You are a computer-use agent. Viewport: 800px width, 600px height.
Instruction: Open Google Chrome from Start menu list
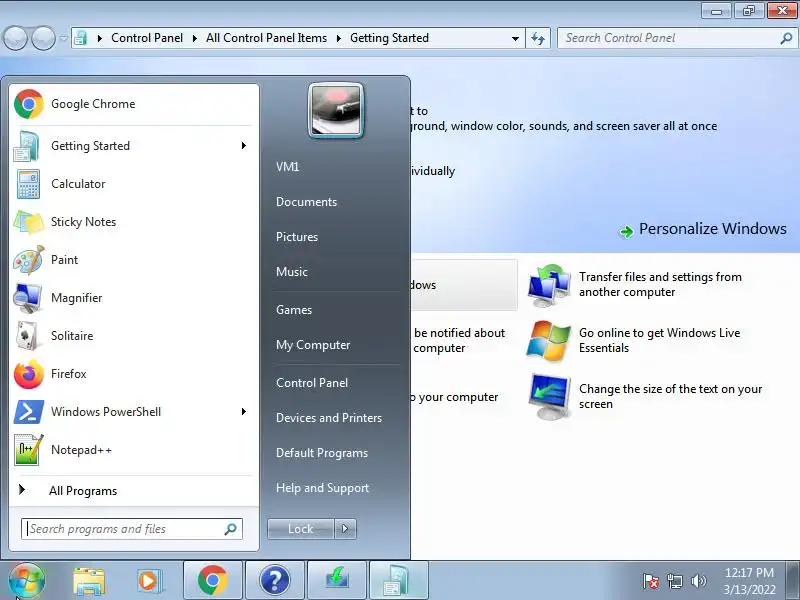click(133, 104)
